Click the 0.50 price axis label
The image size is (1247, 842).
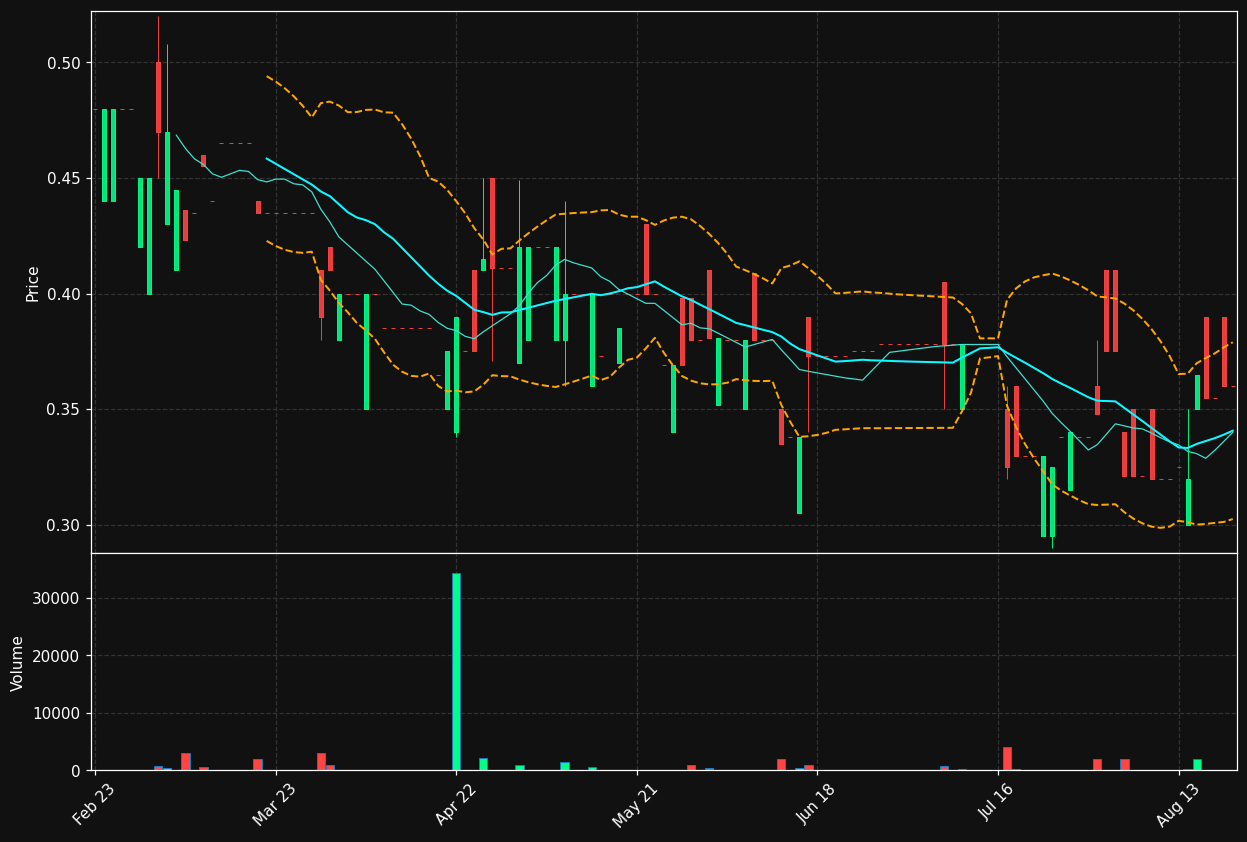coord(64,63)
